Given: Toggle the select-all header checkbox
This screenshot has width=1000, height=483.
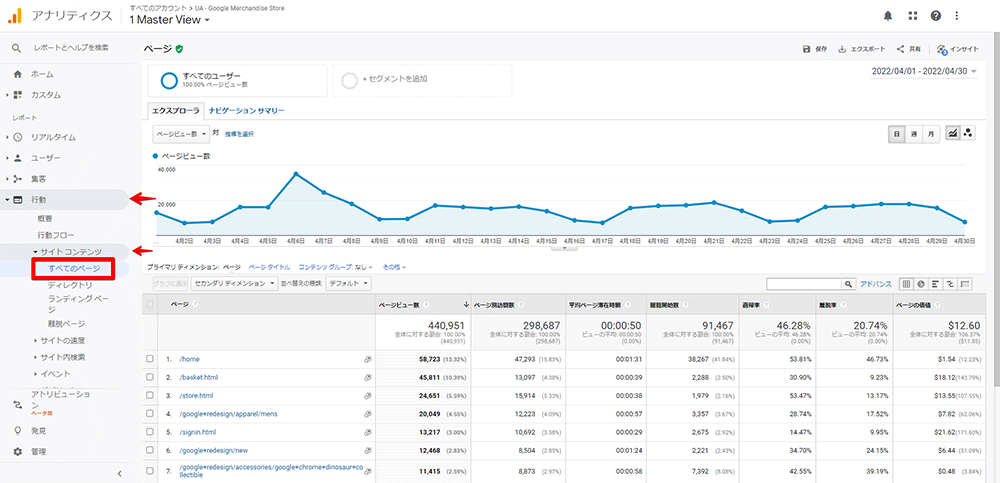Looking at the screenshot, I should click(x=150, y=304).
